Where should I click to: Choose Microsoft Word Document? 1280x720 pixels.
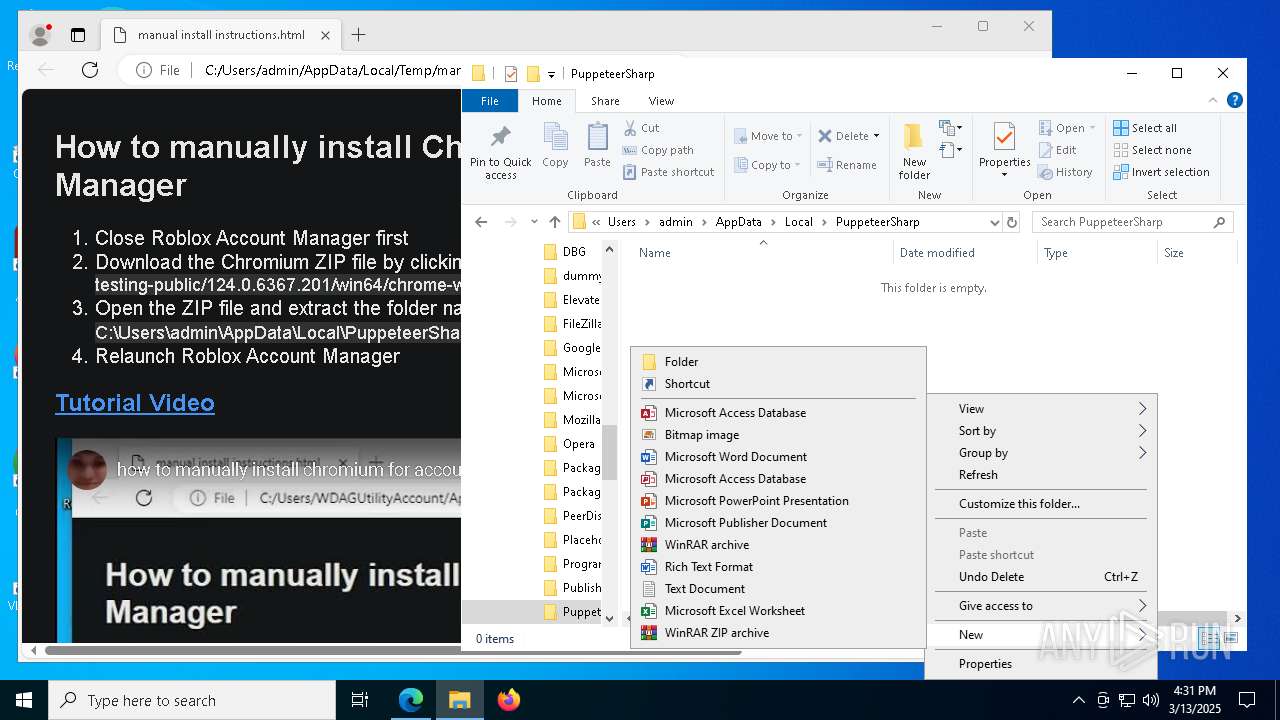pos(778,457)
